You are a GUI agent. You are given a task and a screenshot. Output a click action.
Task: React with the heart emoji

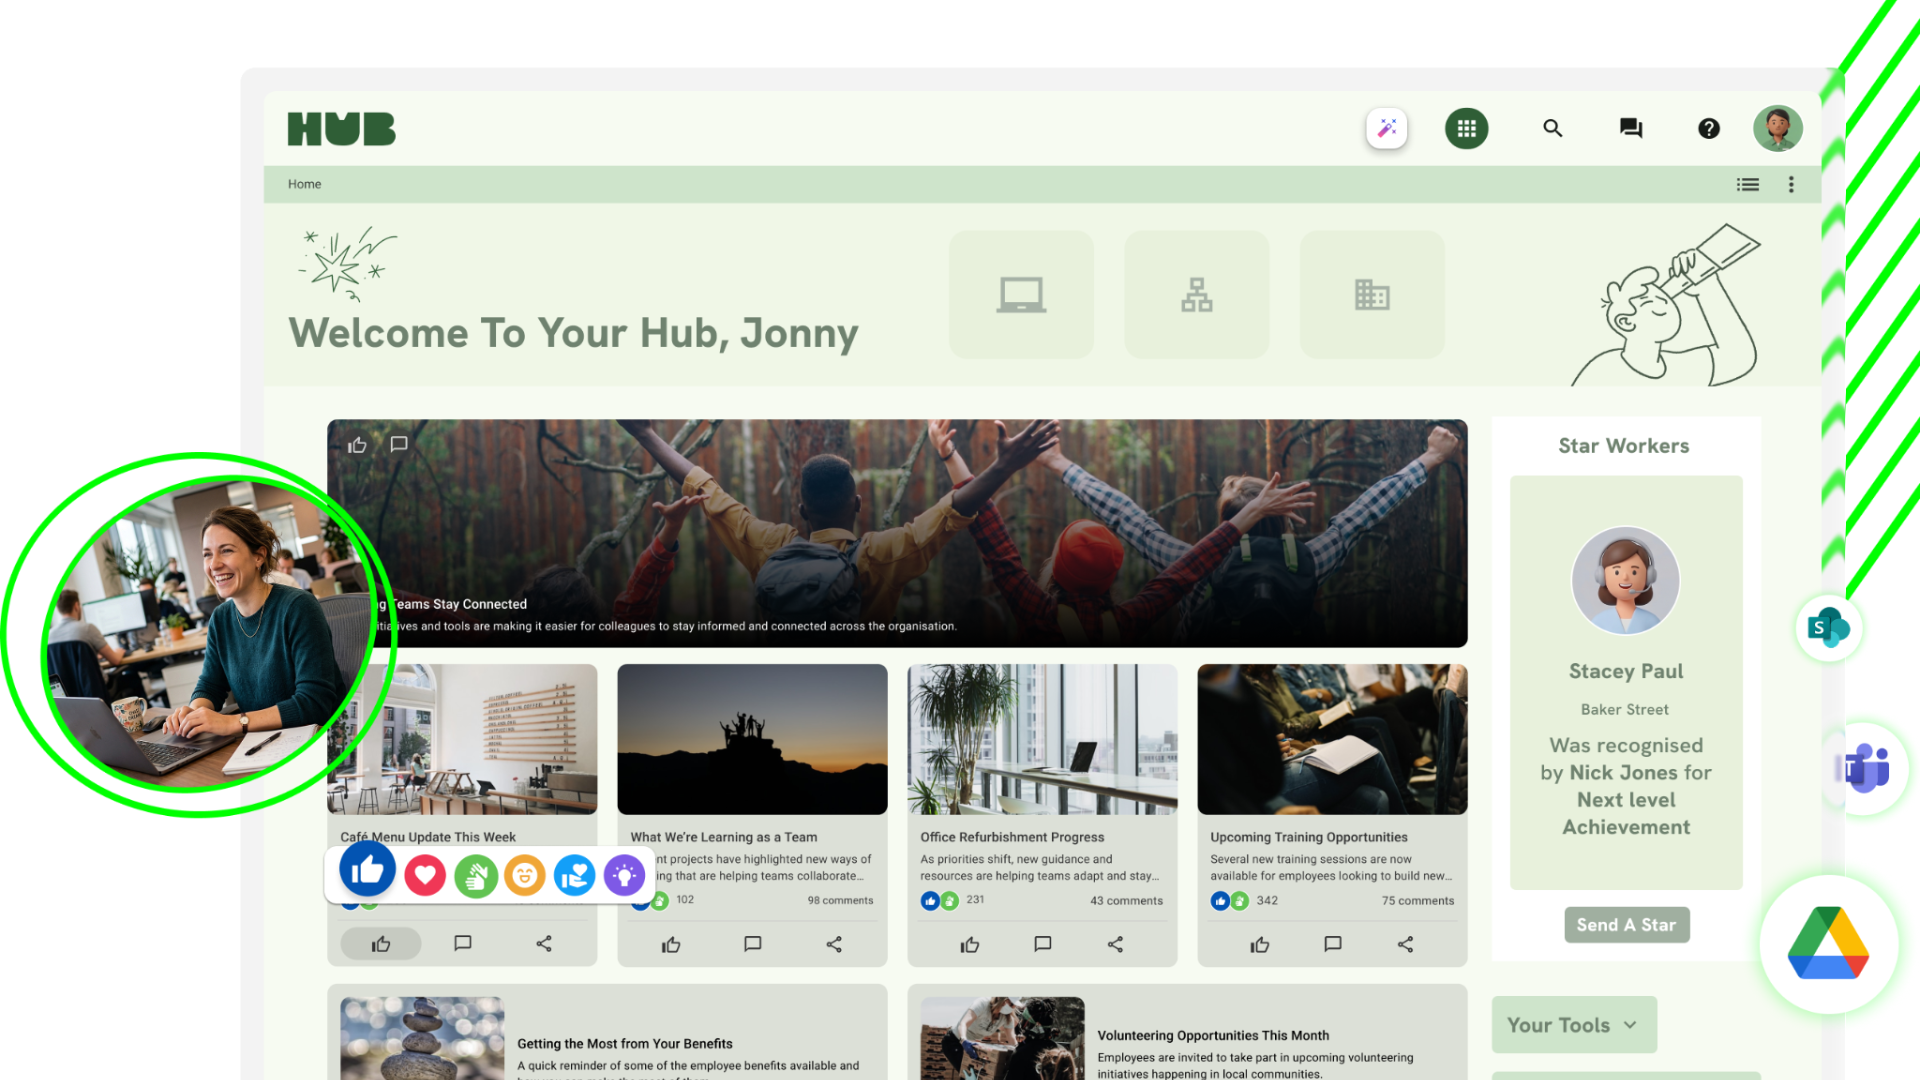pyautogui.click(x=424, y=874)
